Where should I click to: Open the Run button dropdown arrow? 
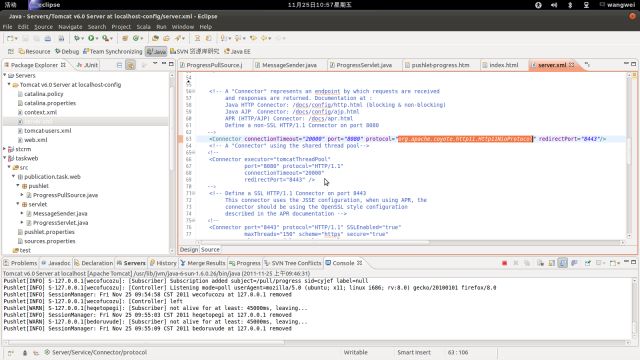point(97,38)
